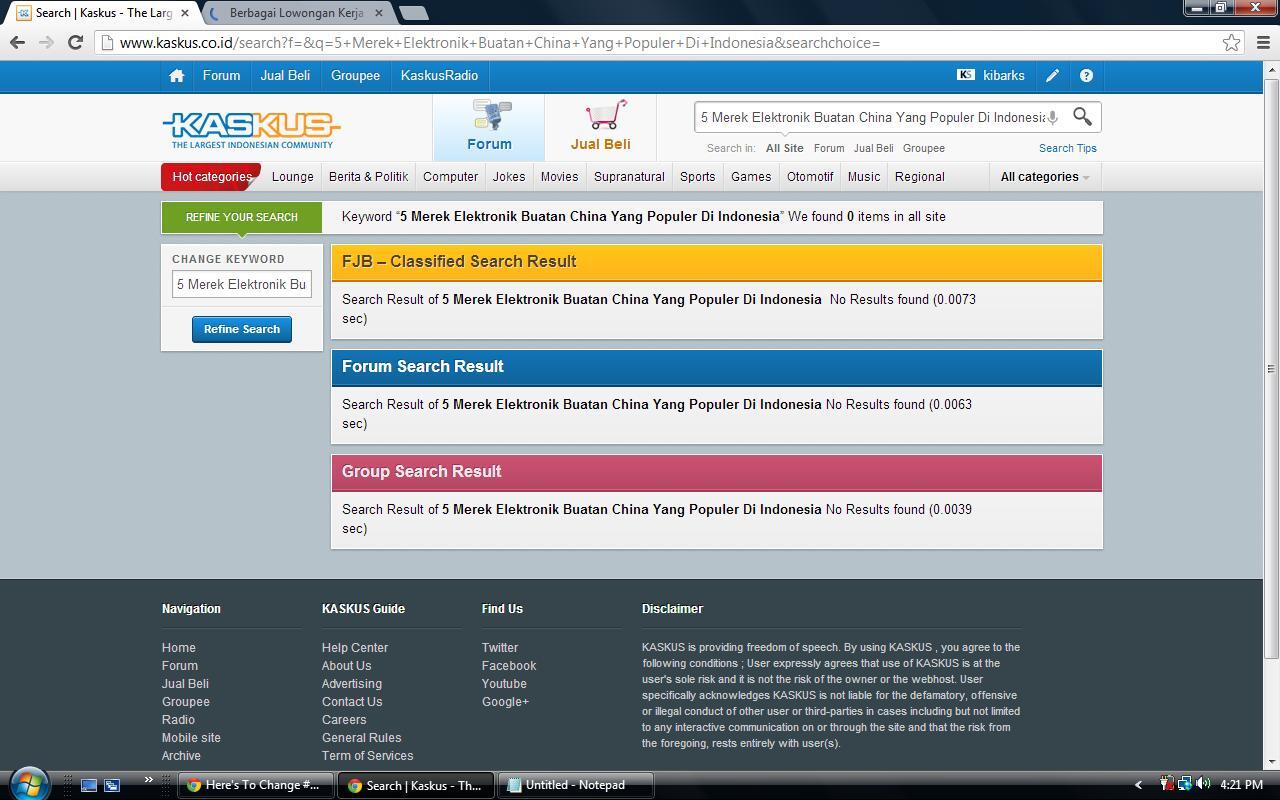Click the KASKUS logo
The height and width of the screenshot is (800, 1280).
(251, 130)
